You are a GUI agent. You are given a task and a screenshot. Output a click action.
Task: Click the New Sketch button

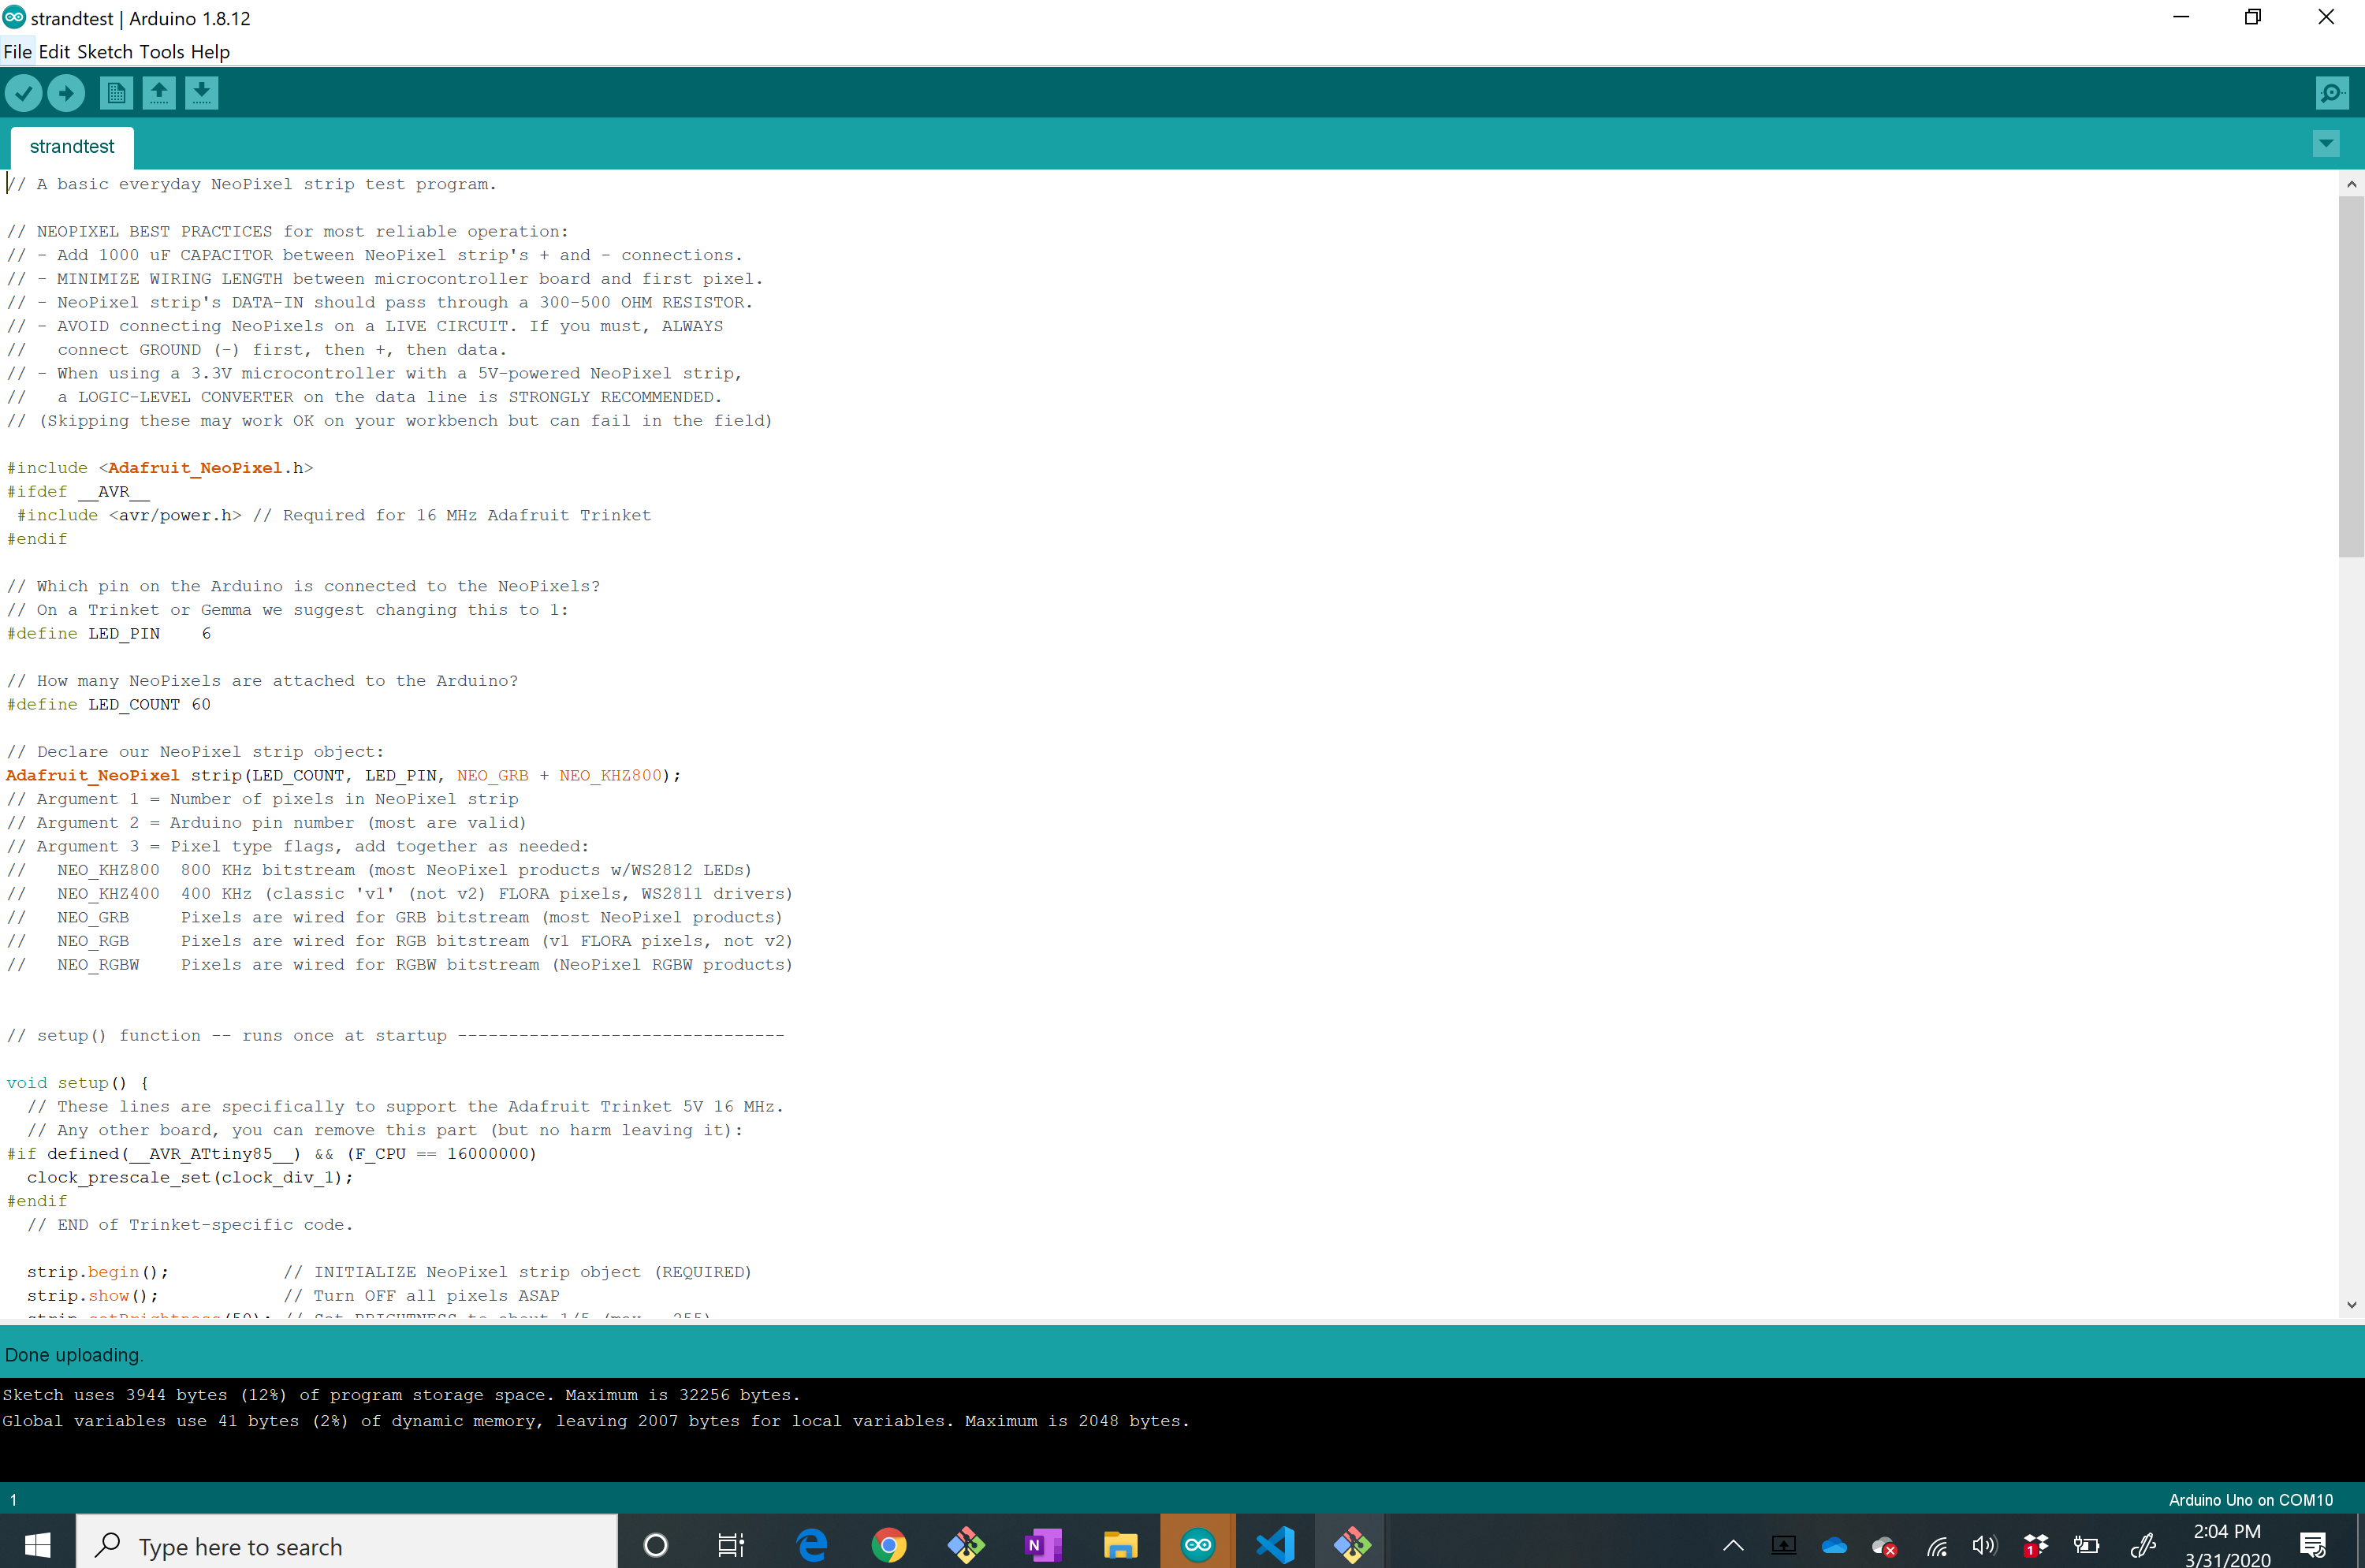[x=114, y=93]
